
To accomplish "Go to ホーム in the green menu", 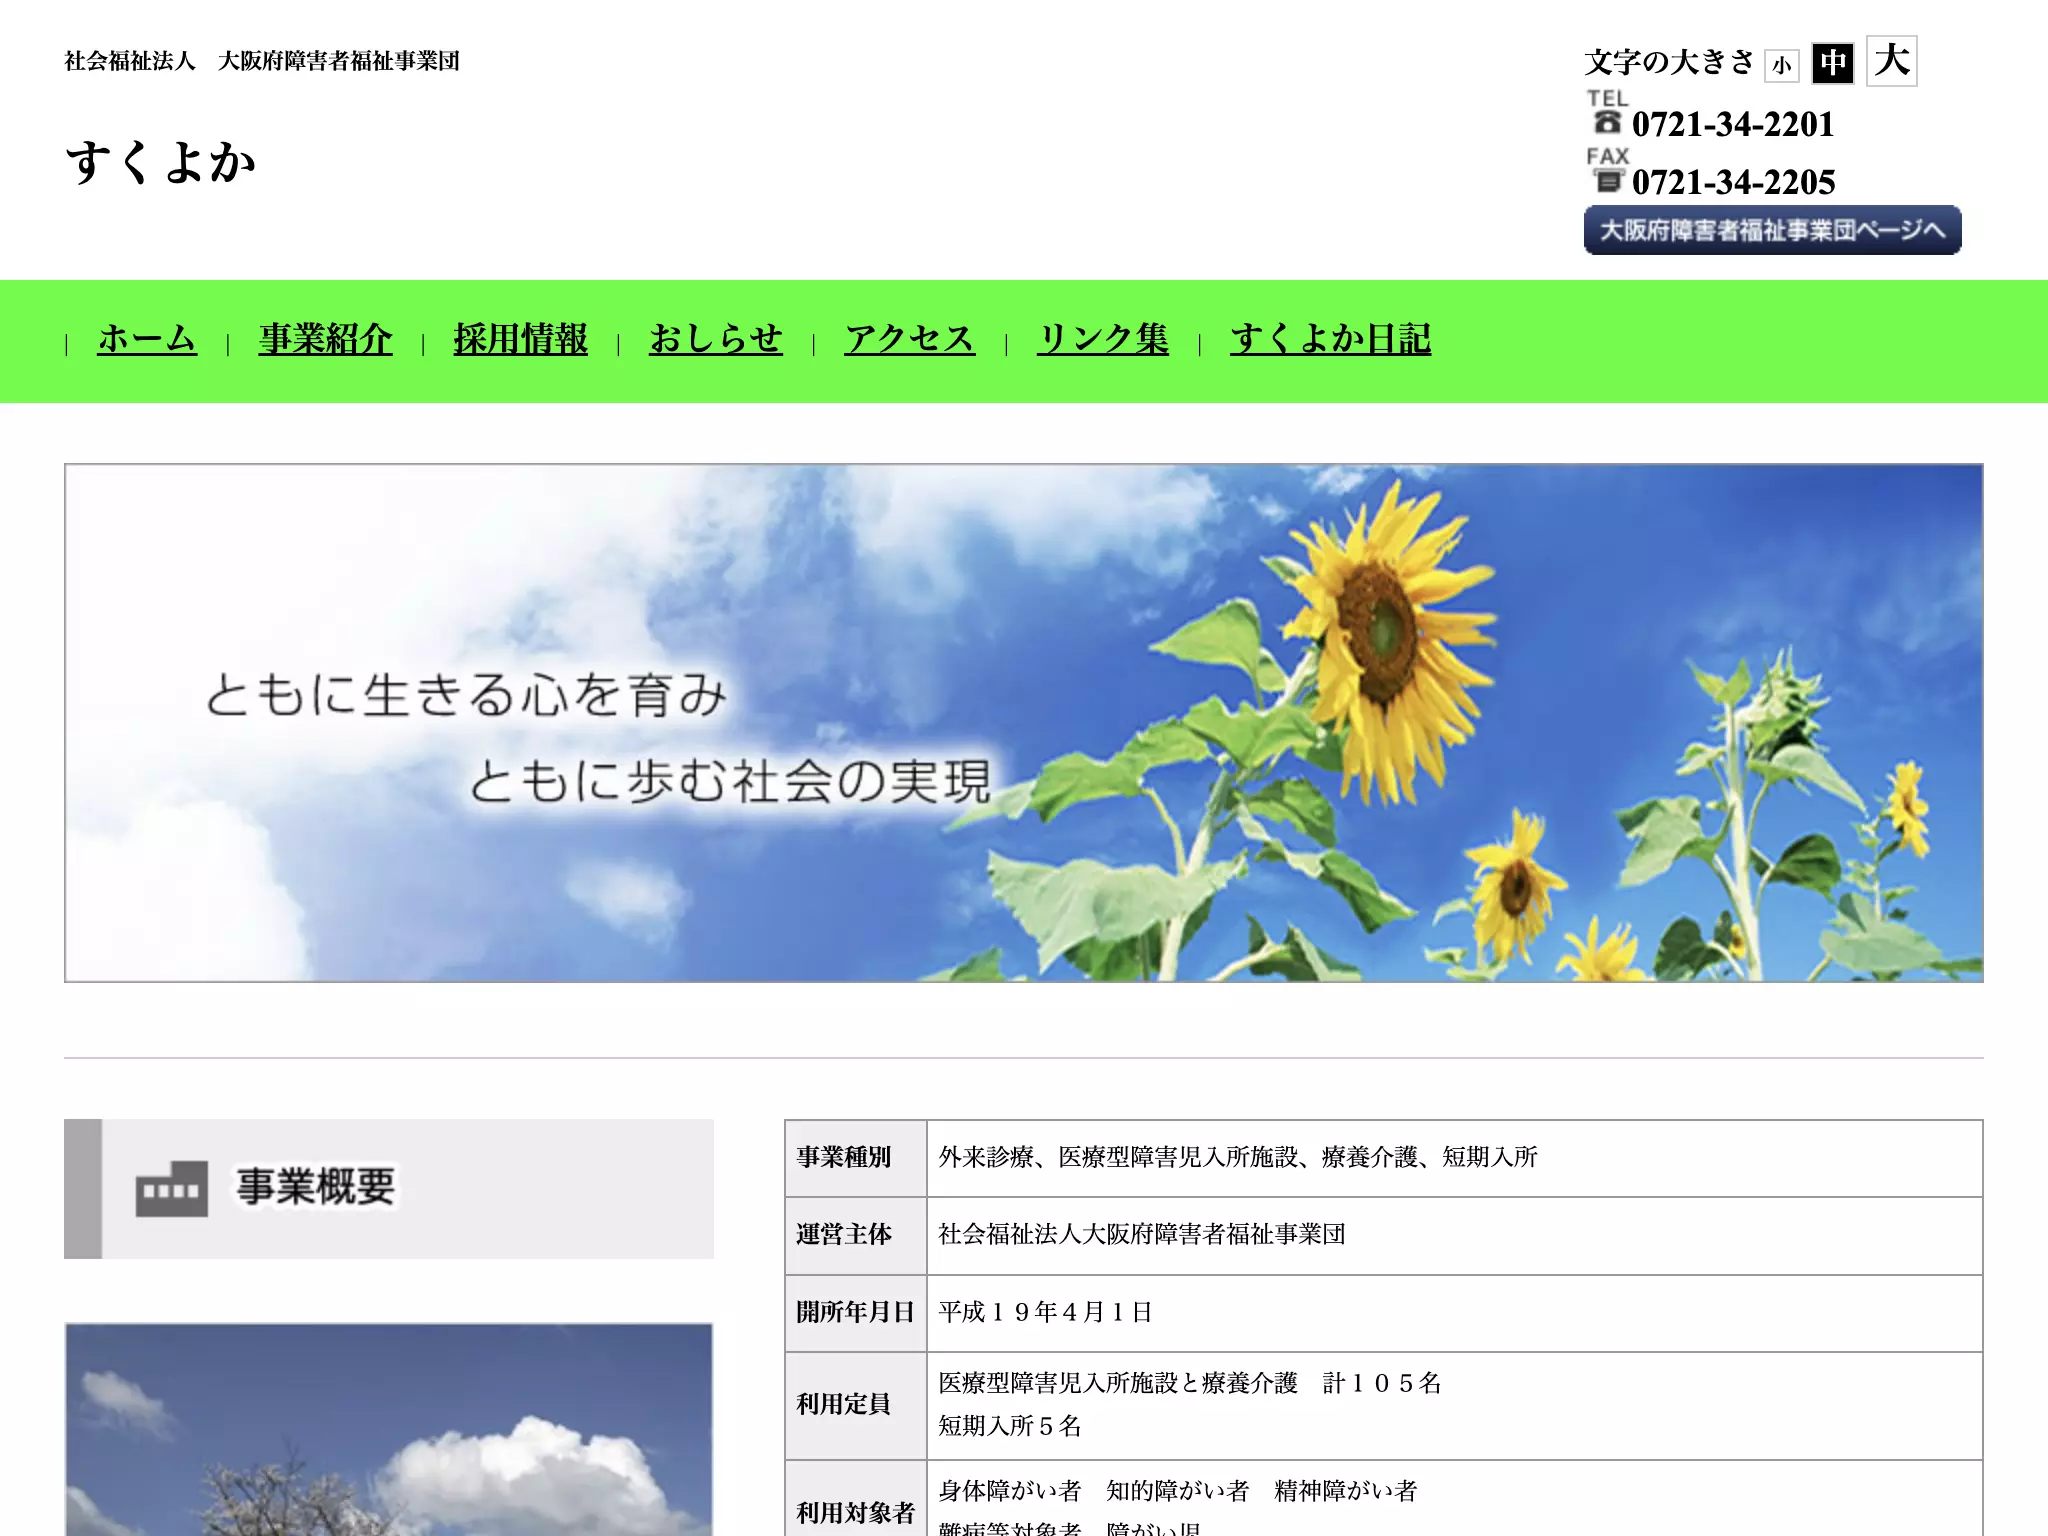I will [x=147, y=339].
